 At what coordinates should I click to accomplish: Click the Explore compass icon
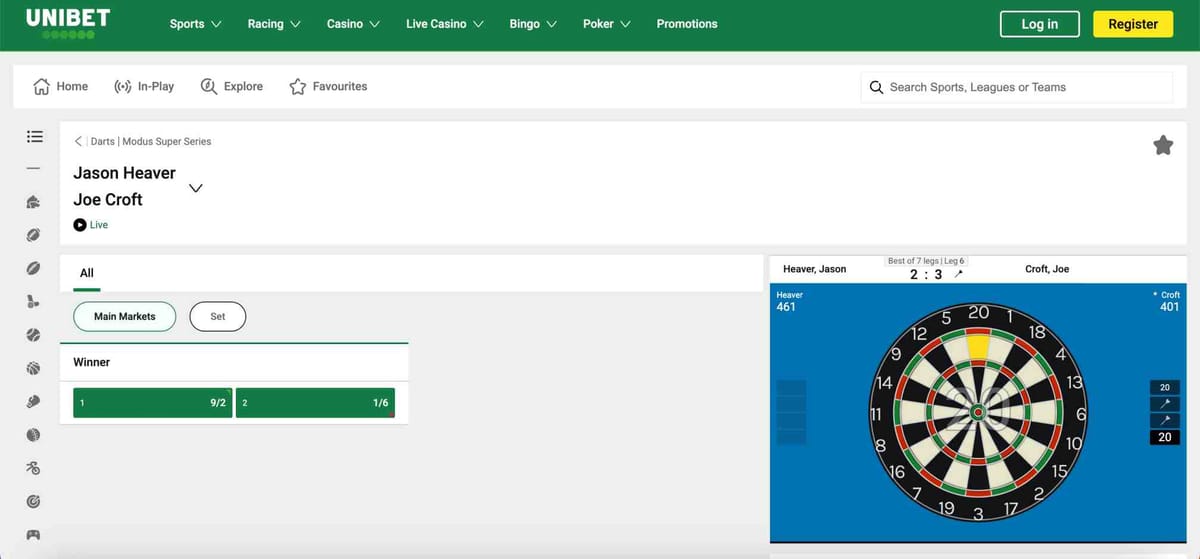pyautogui.click(x=209, y=87)
